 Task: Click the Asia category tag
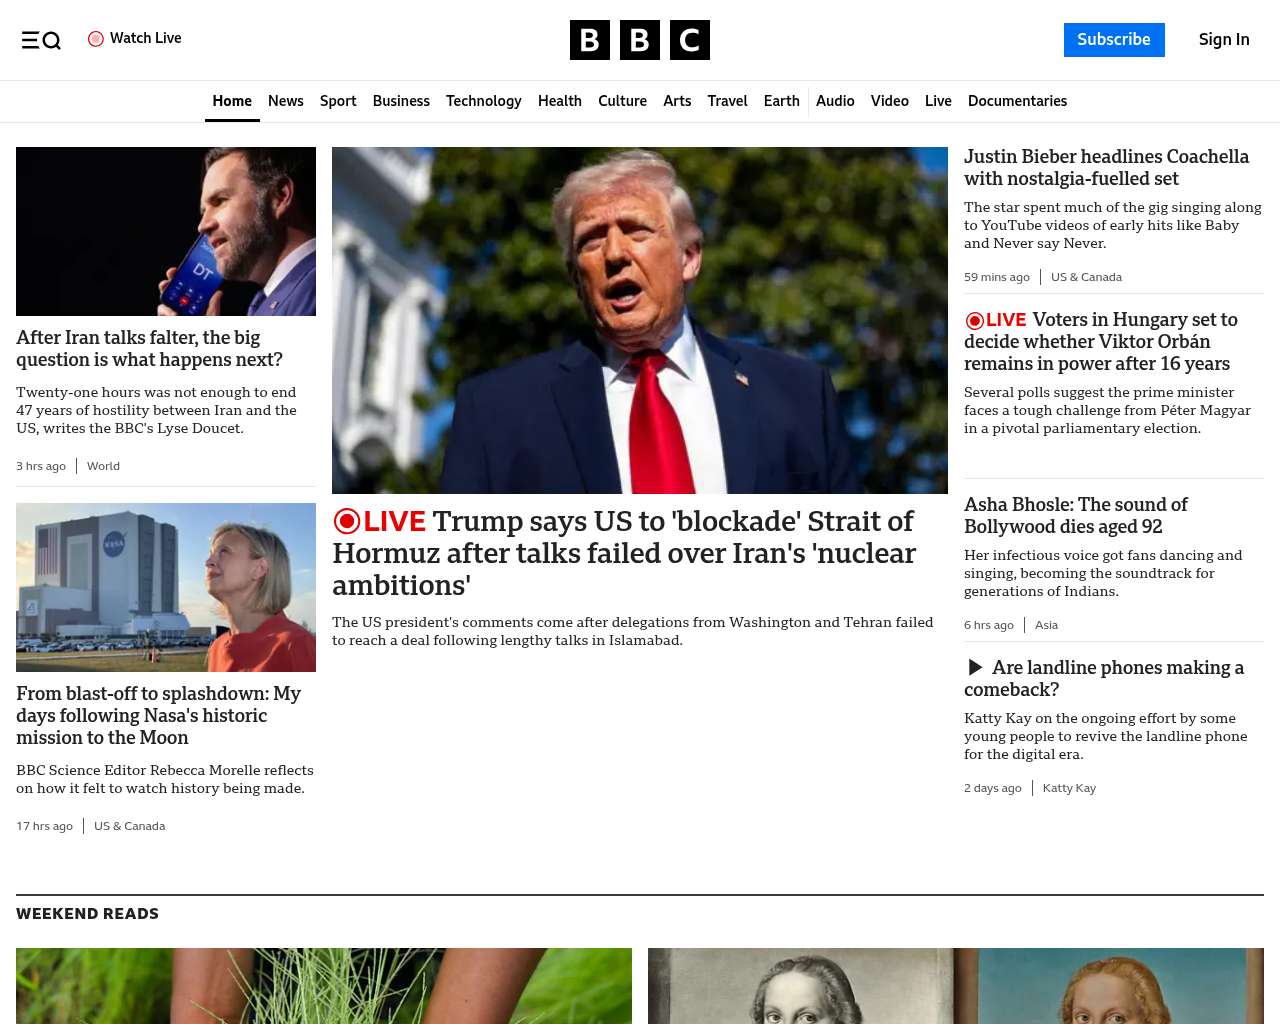1046,625
